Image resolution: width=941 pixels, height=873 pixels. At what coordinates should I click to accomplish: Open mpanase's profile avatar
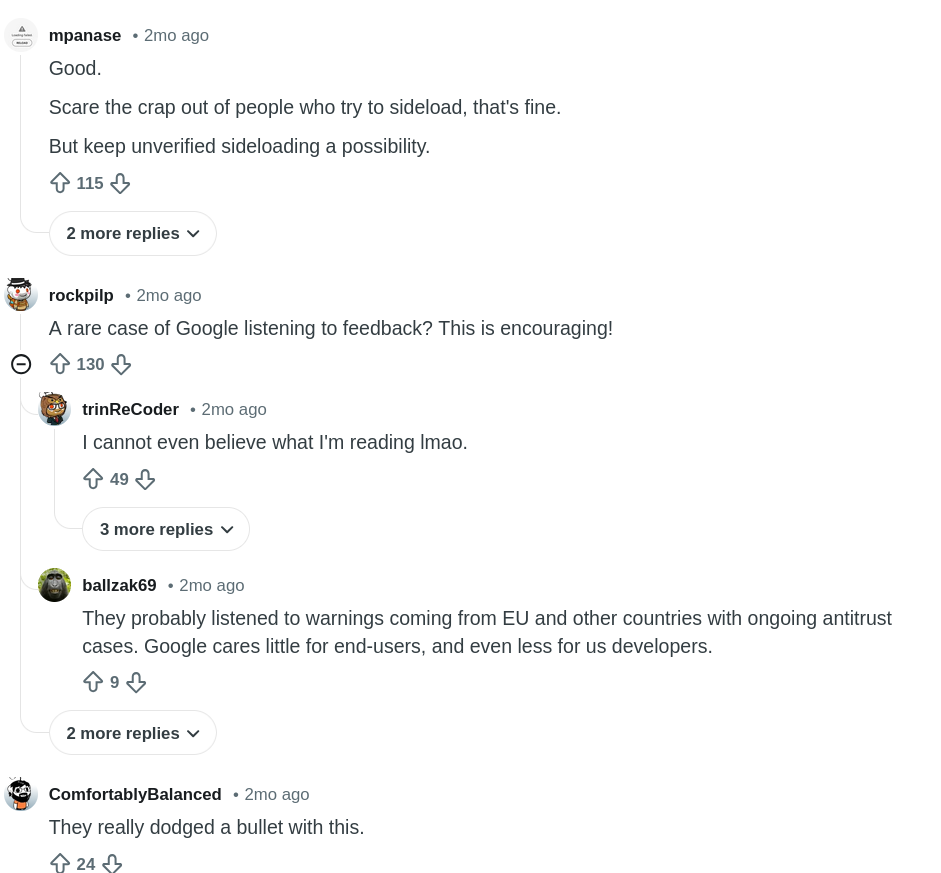coord(21,34)
